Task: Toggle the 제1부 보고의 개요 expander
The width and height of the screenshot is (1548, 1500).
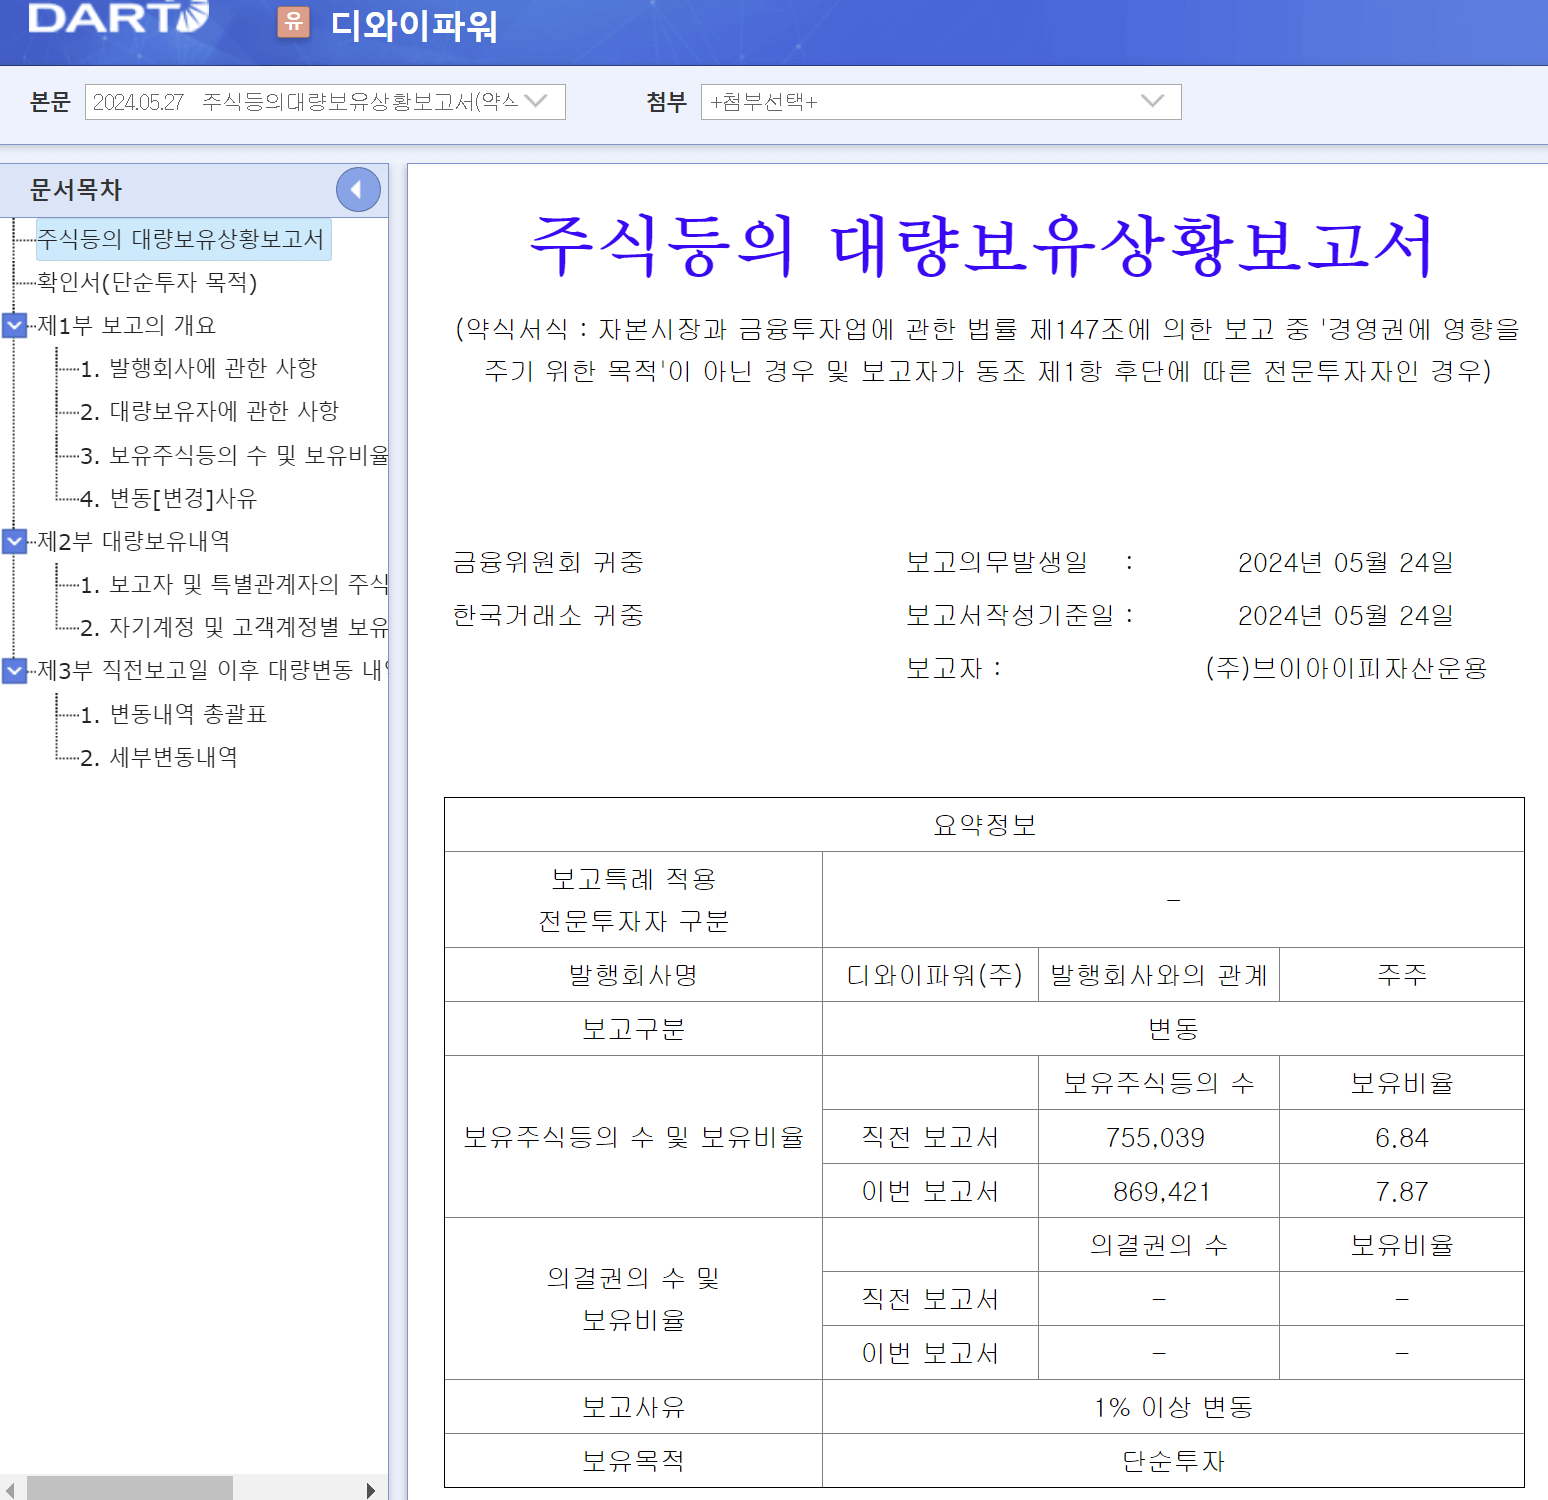Action: tap(14, 326)
